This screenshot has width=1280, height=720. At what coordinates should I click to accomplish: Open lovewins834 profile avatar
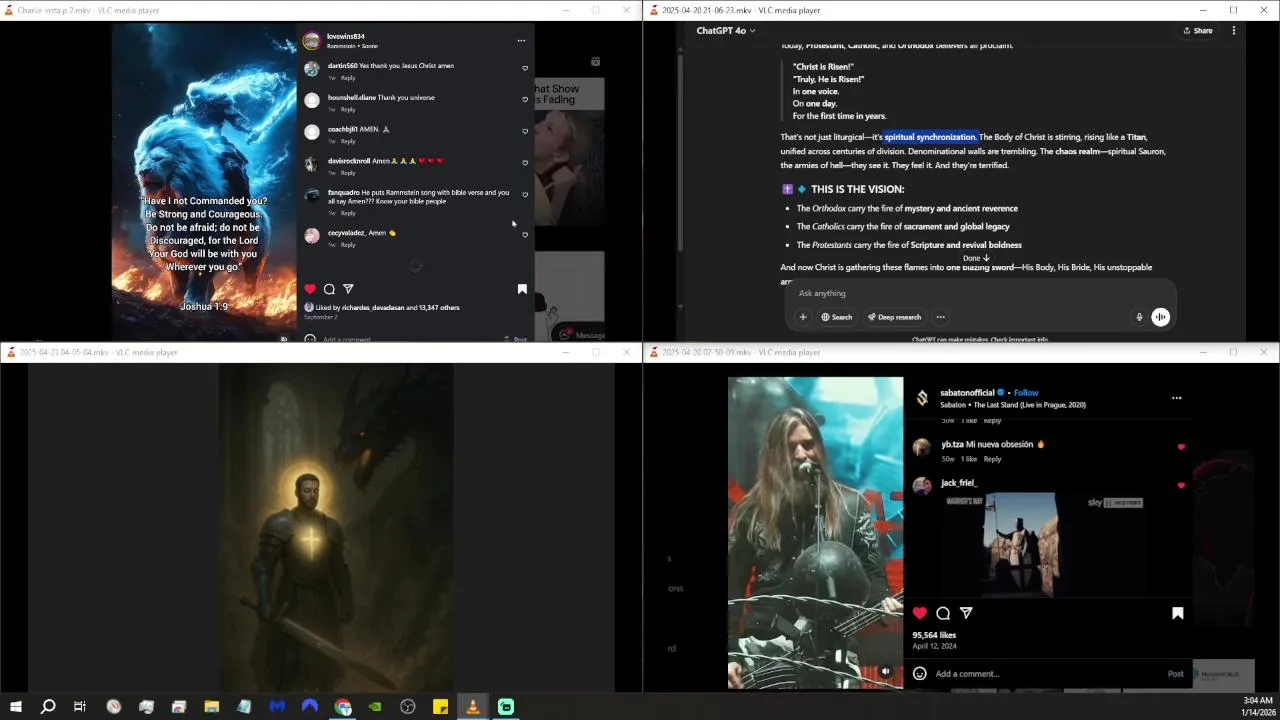tap(311, 41)
